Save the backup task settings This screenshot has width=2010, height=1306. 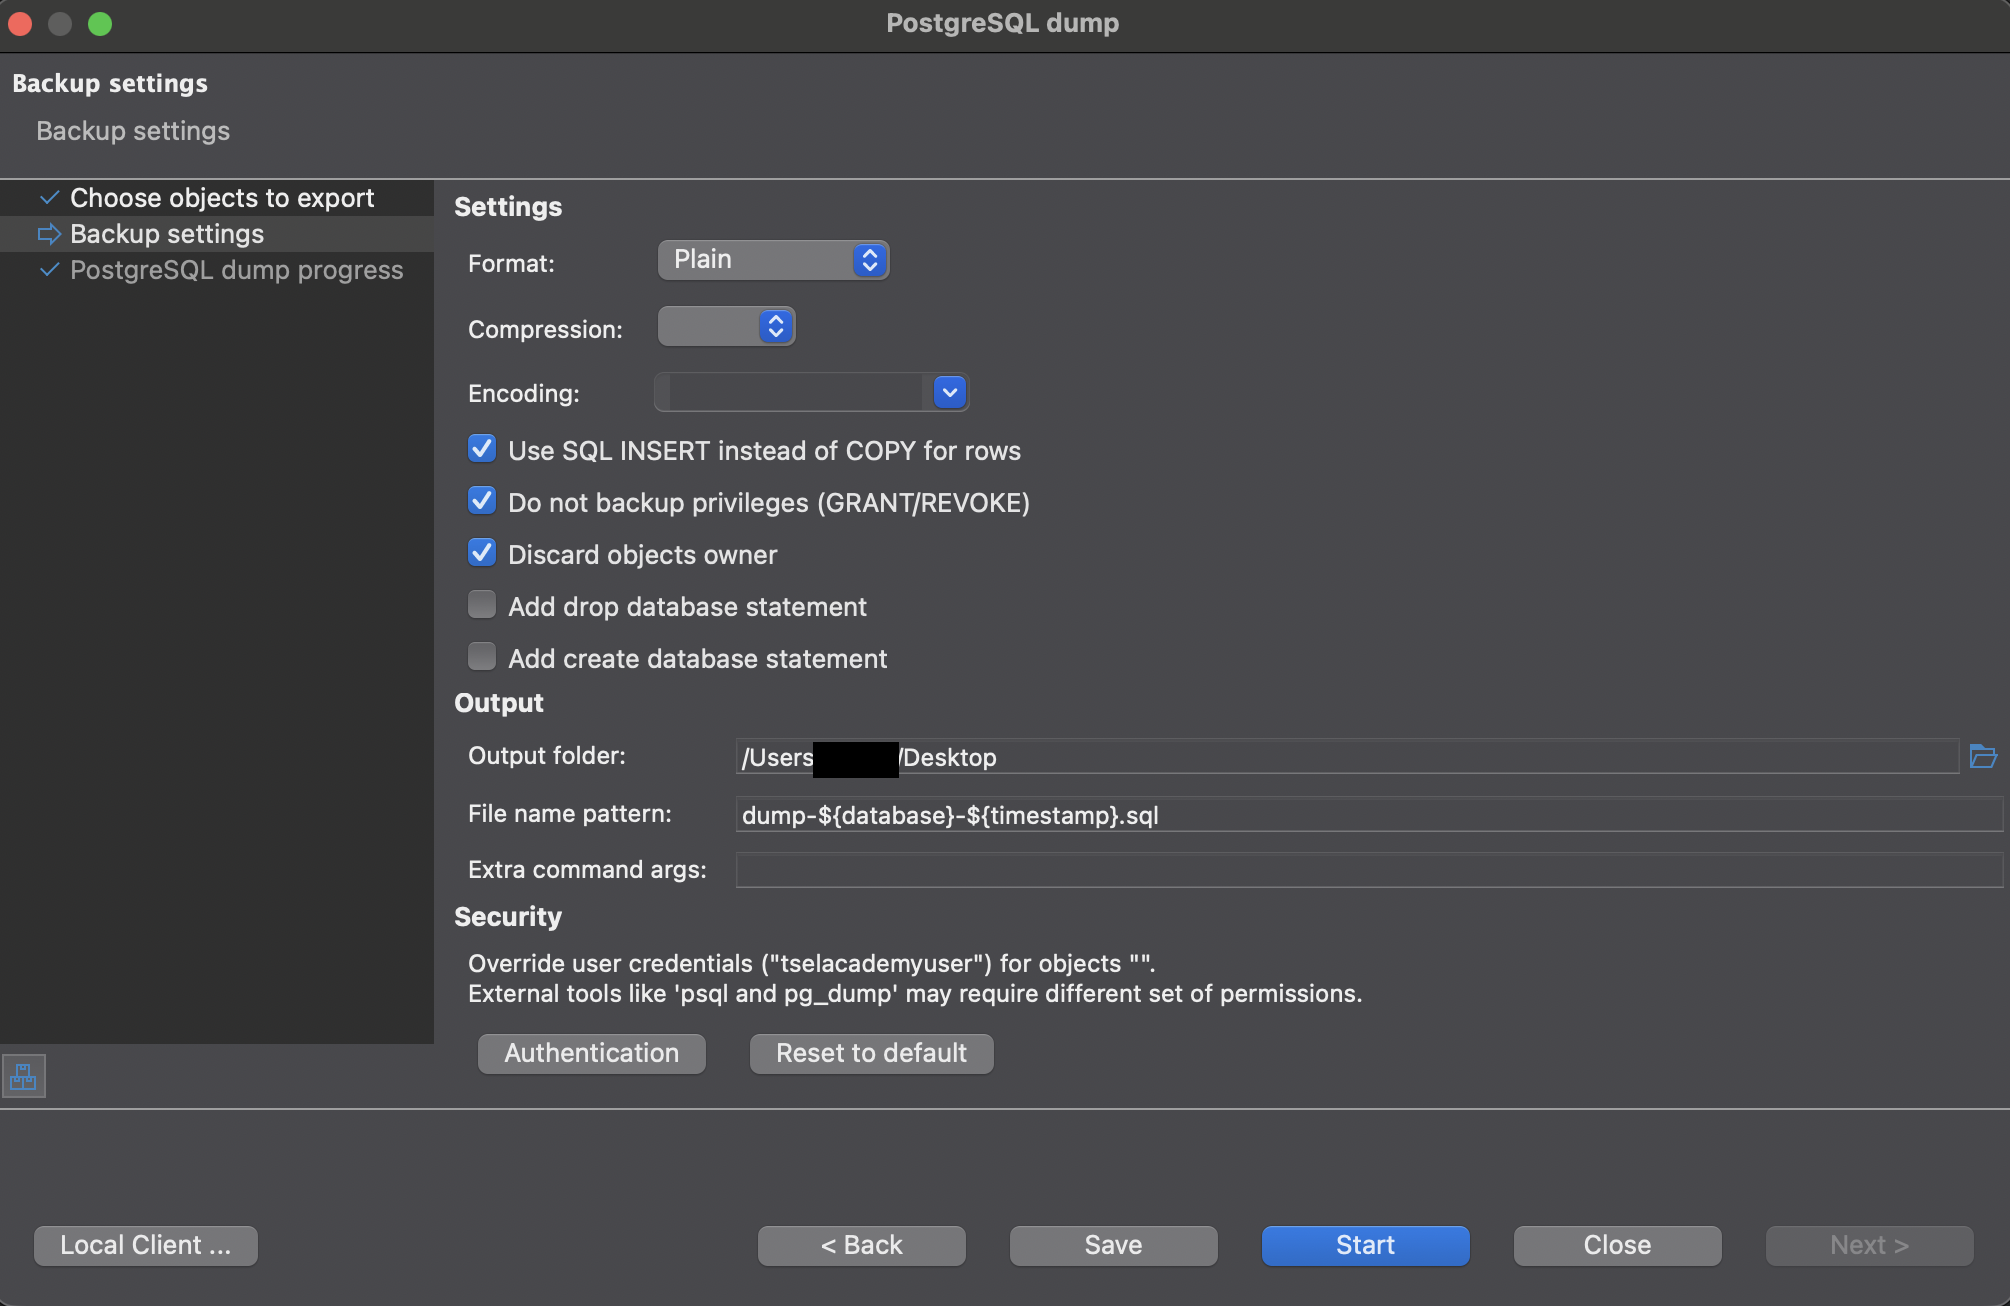pyautogui.click(x=1114, y=1245)
